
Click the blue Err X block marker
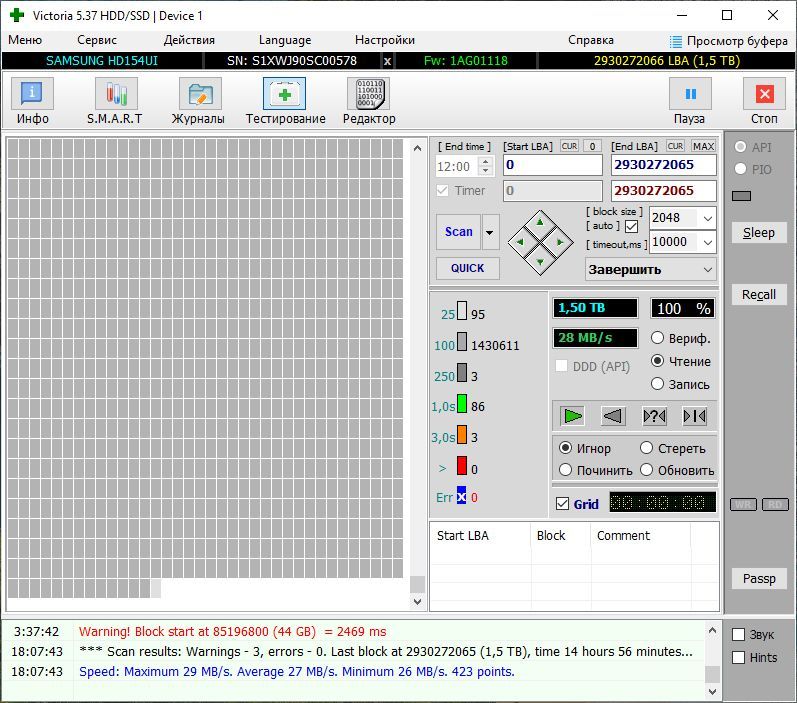tap(461, 496)
